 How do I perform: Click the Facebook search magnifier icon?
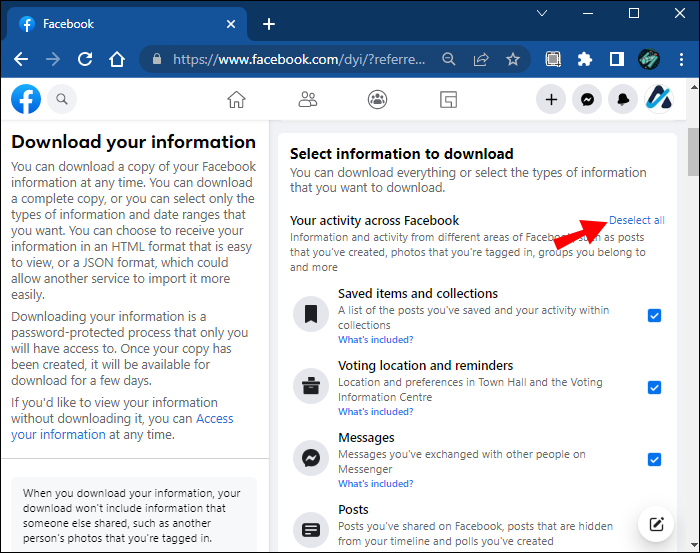point(62,99)
